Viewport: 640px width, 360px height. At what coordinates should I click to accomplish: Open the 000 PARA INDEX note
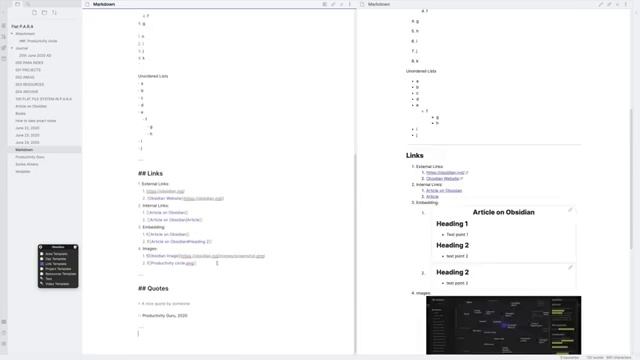[29, 63]
